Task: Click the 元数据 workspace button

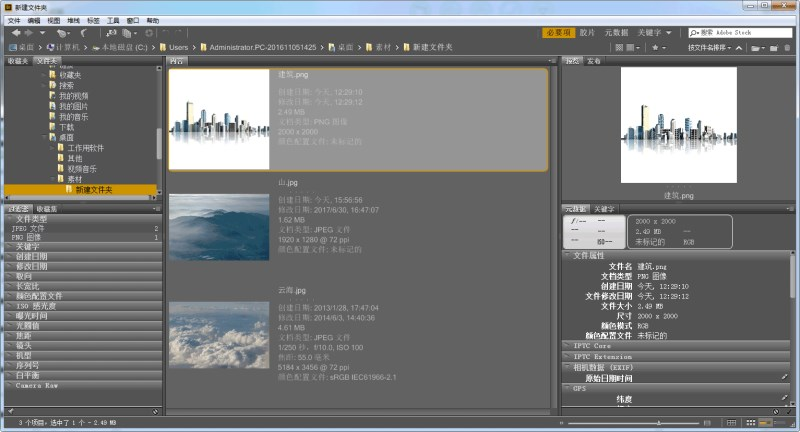Action: pos(617,33)
